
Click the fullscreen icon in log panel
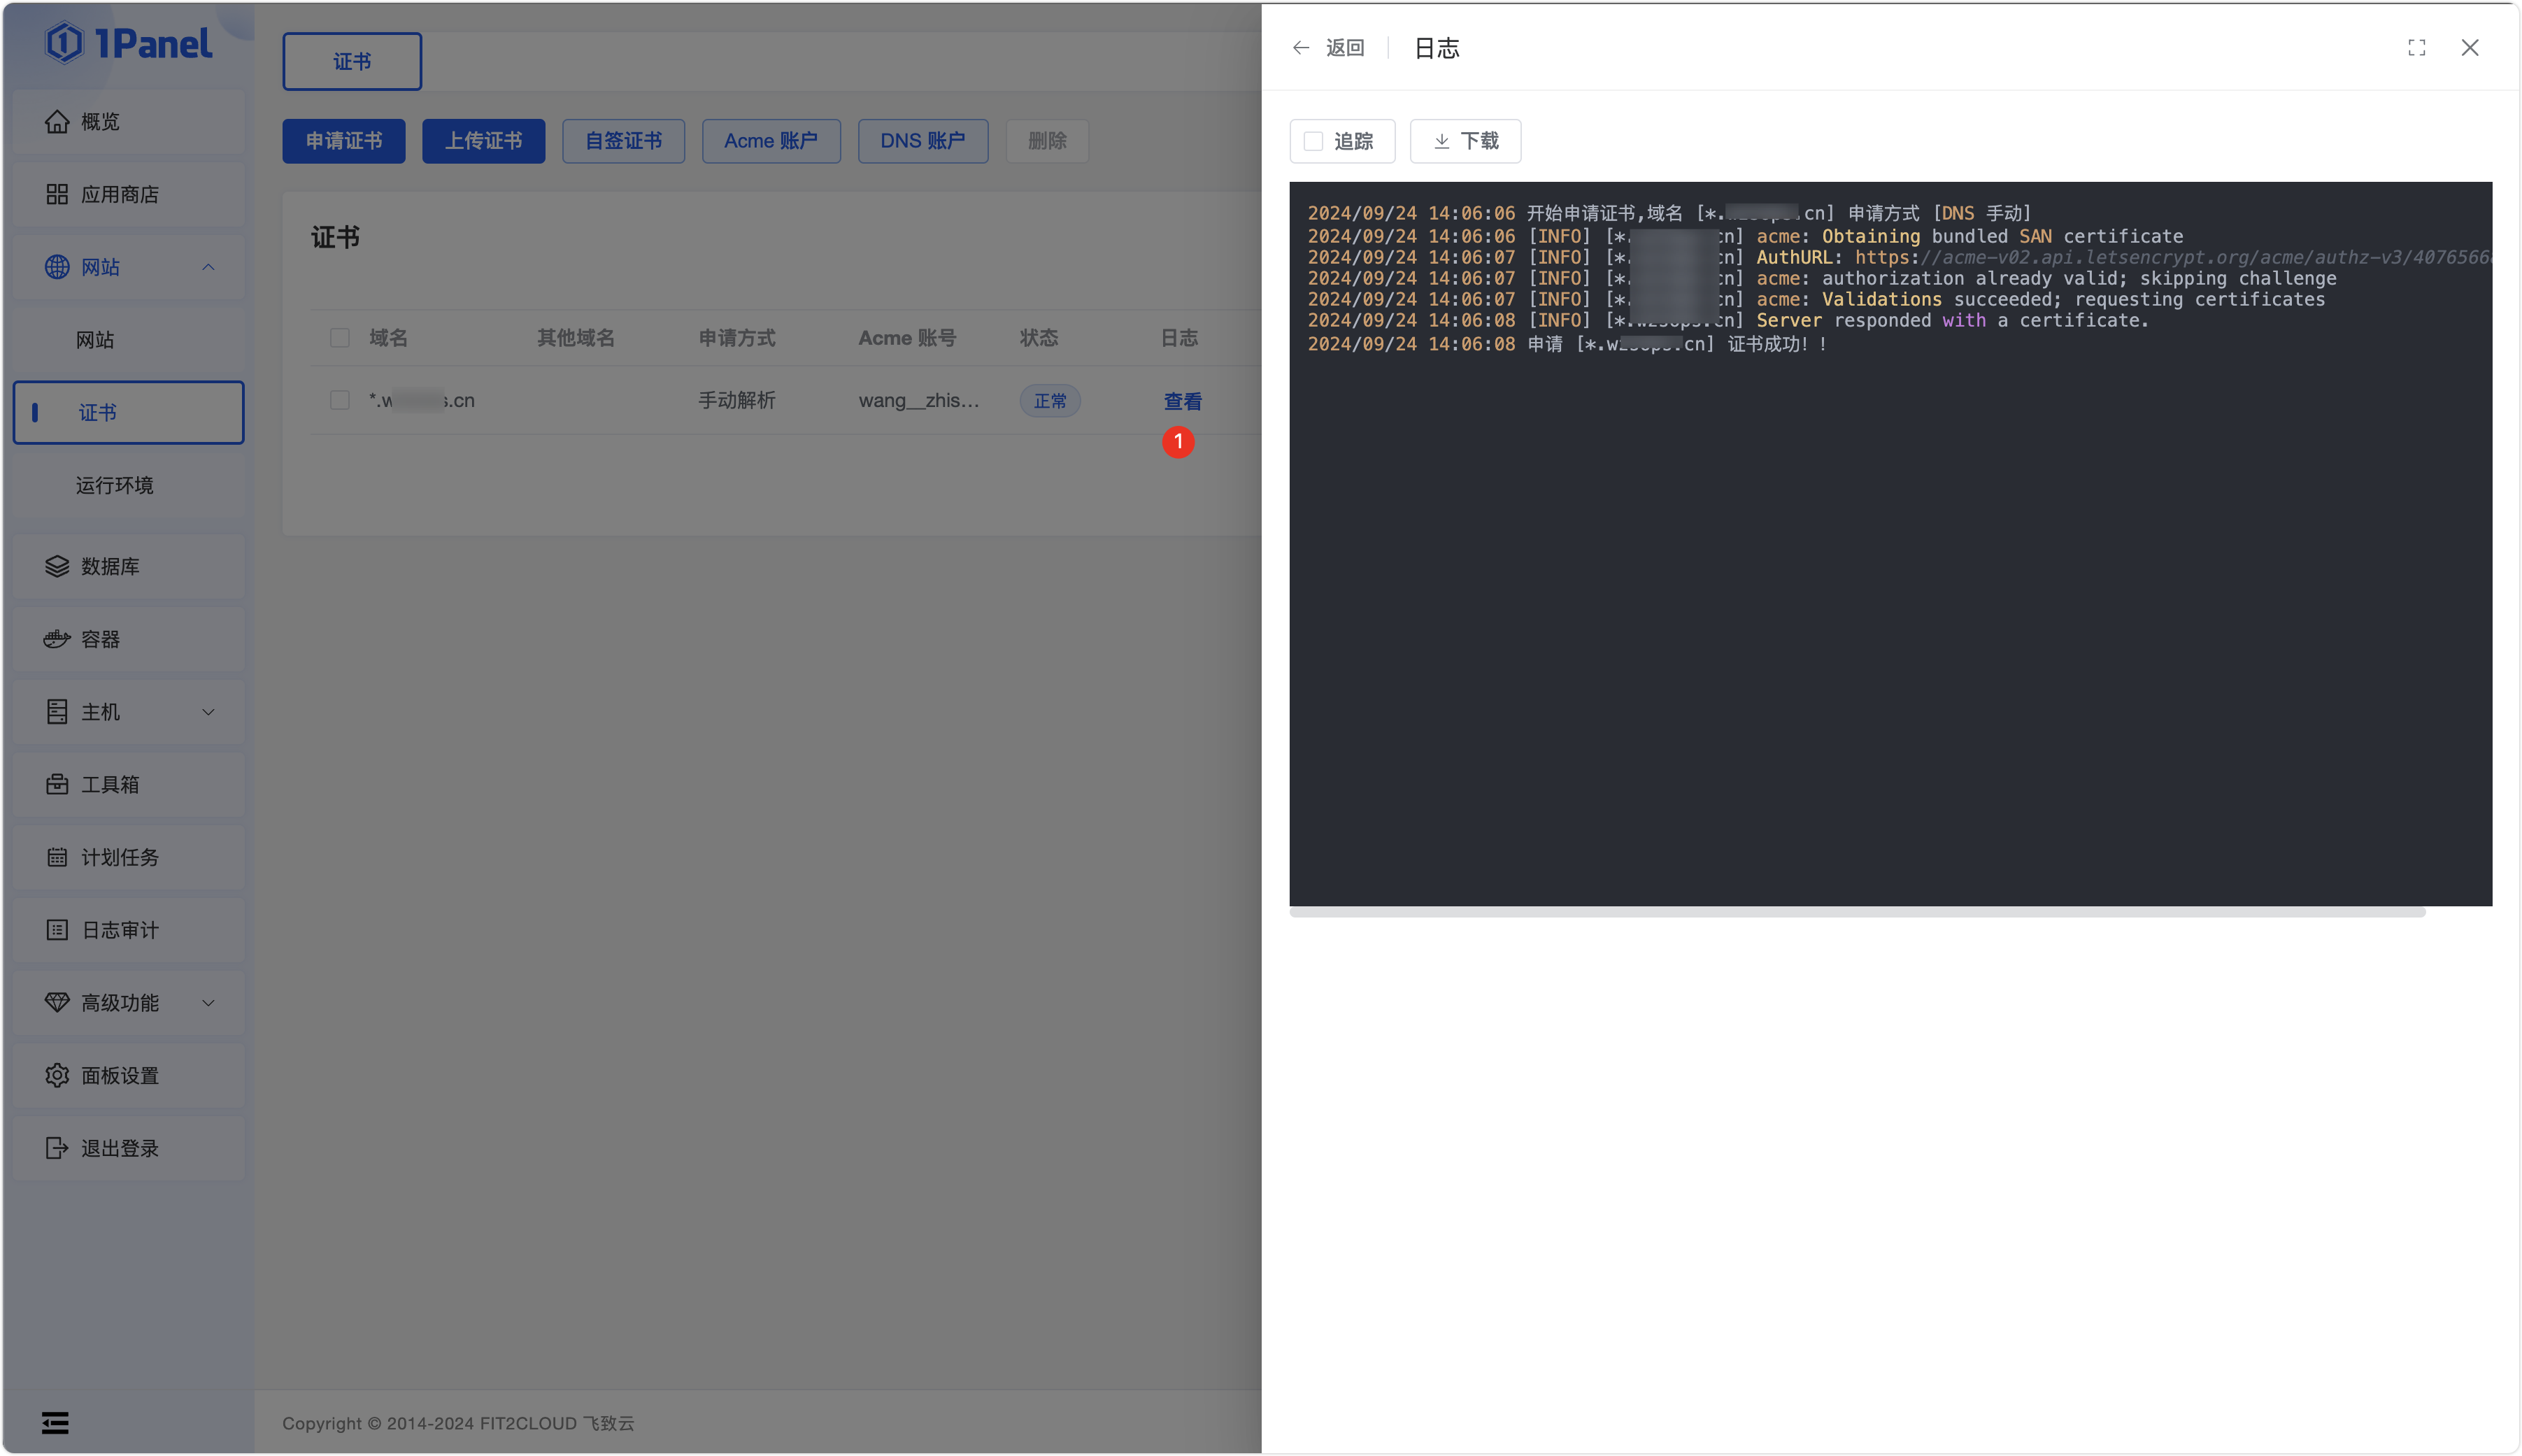[x=2416, y=48]
